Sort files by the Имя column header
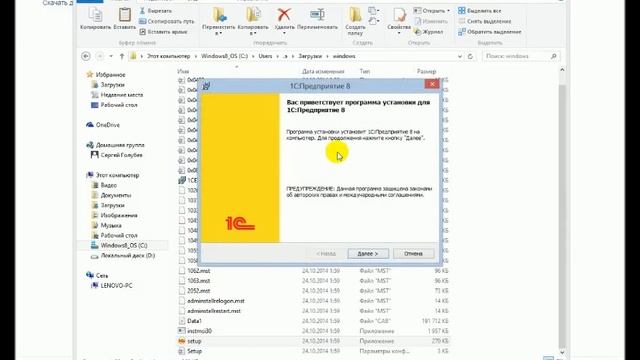The width and height of the screenshot is (640, 360). coord(183,71)
